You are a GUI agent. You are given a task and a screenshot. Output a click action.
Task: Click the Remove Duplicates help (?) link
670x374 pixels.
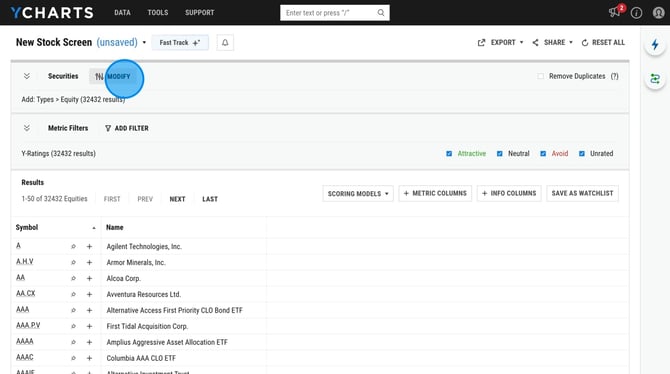coord(614,76)
